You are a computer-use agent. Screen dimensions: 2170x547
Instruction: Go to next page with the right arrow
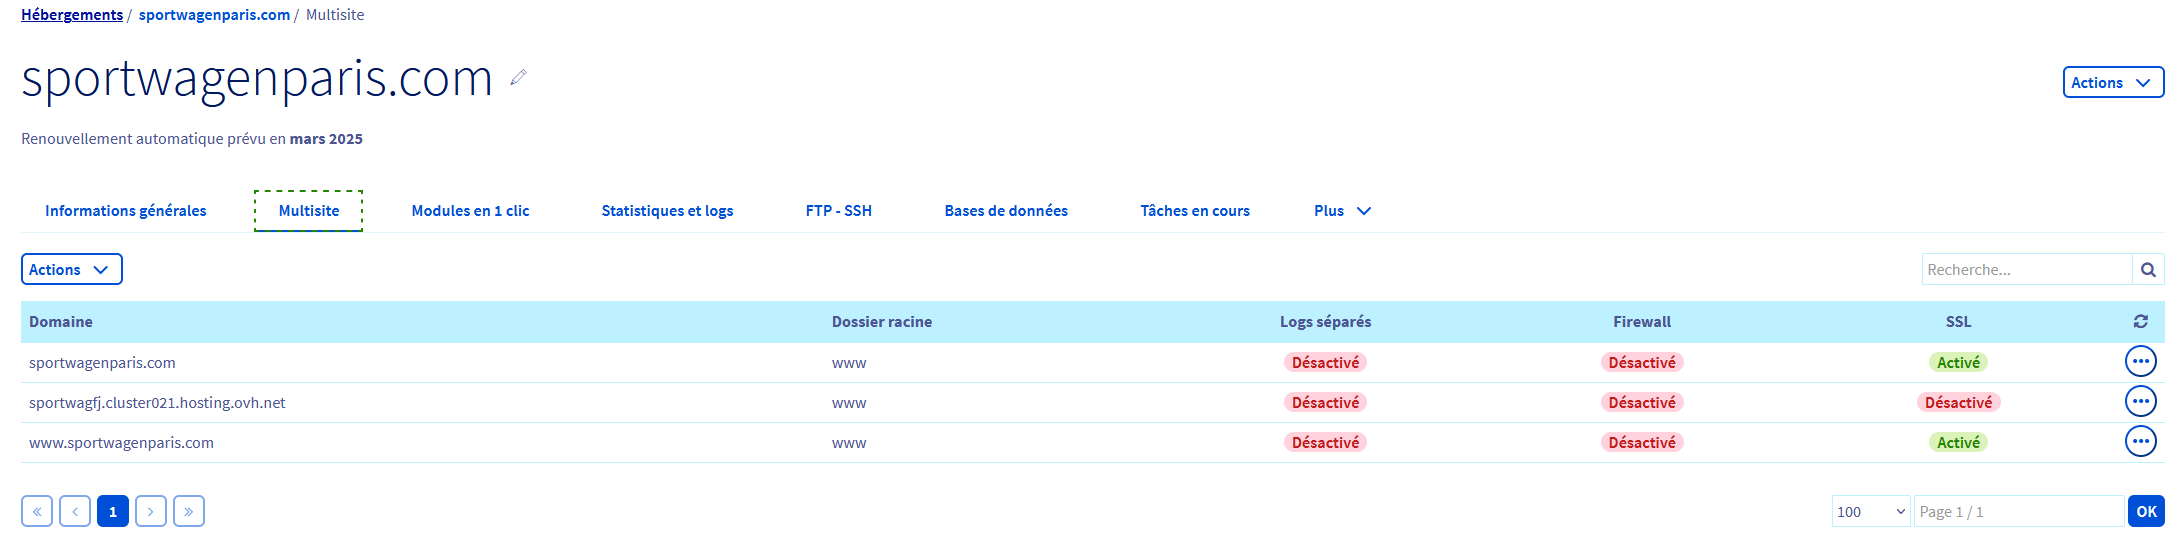click(151, 512)
